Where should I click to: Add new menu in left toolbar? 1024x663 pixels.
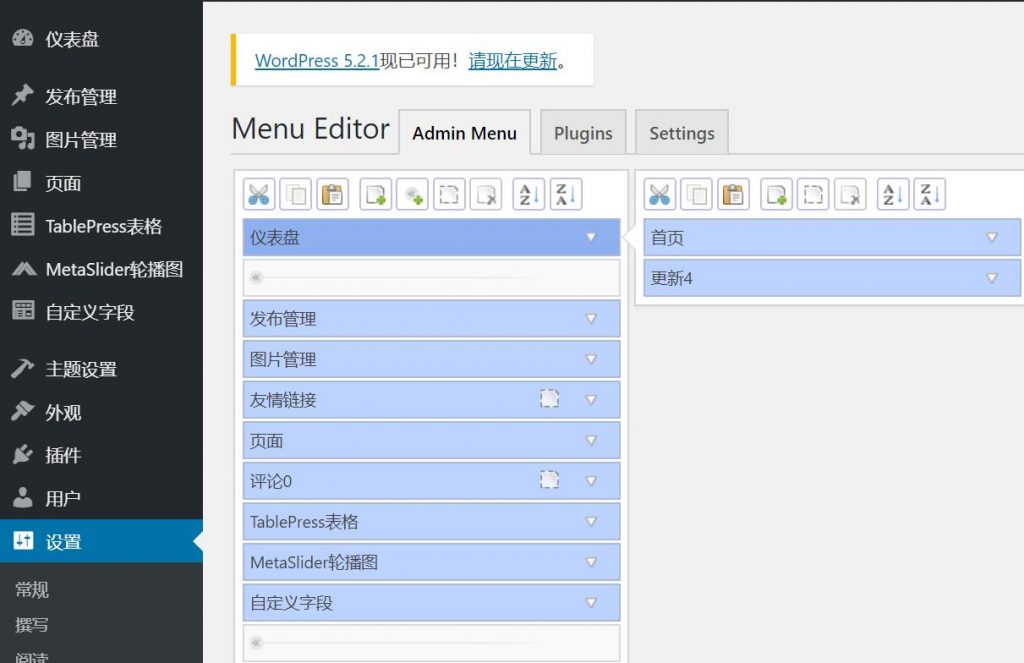coord(376,195)
